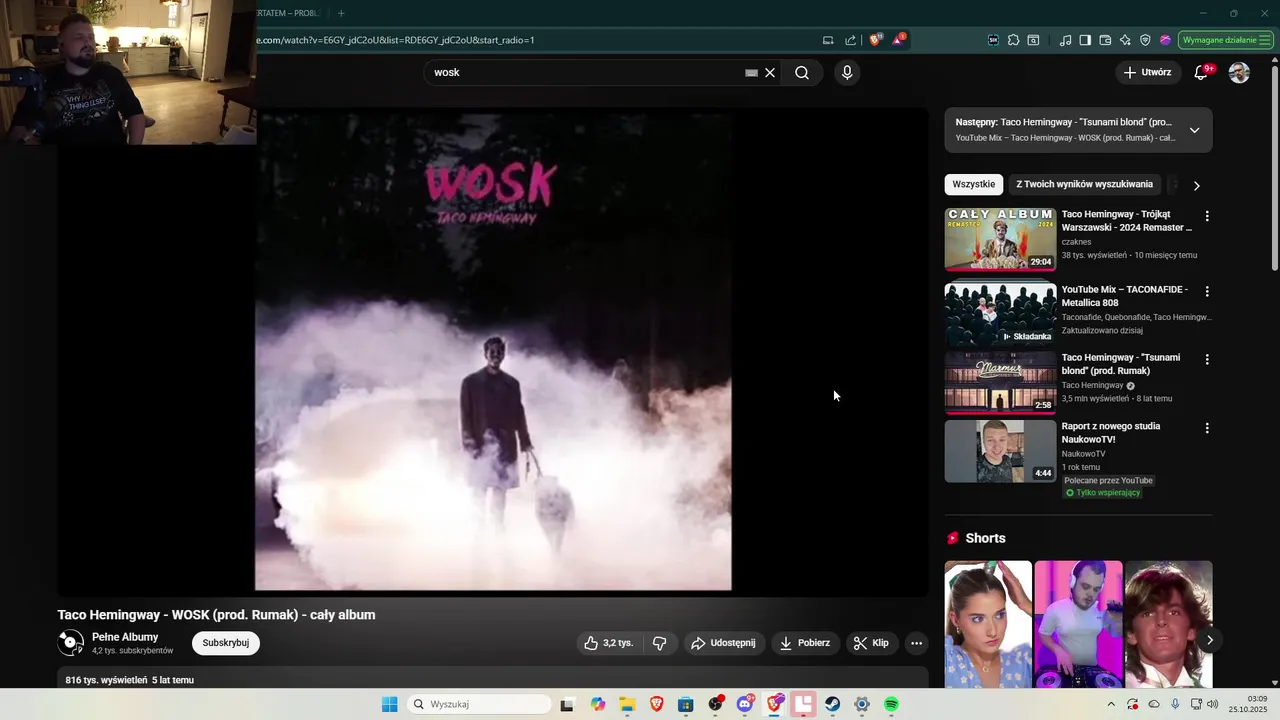Open Pełne Albumy channel name link
This screenshot has height=720, width=1280.
click(x=125, y=637)
